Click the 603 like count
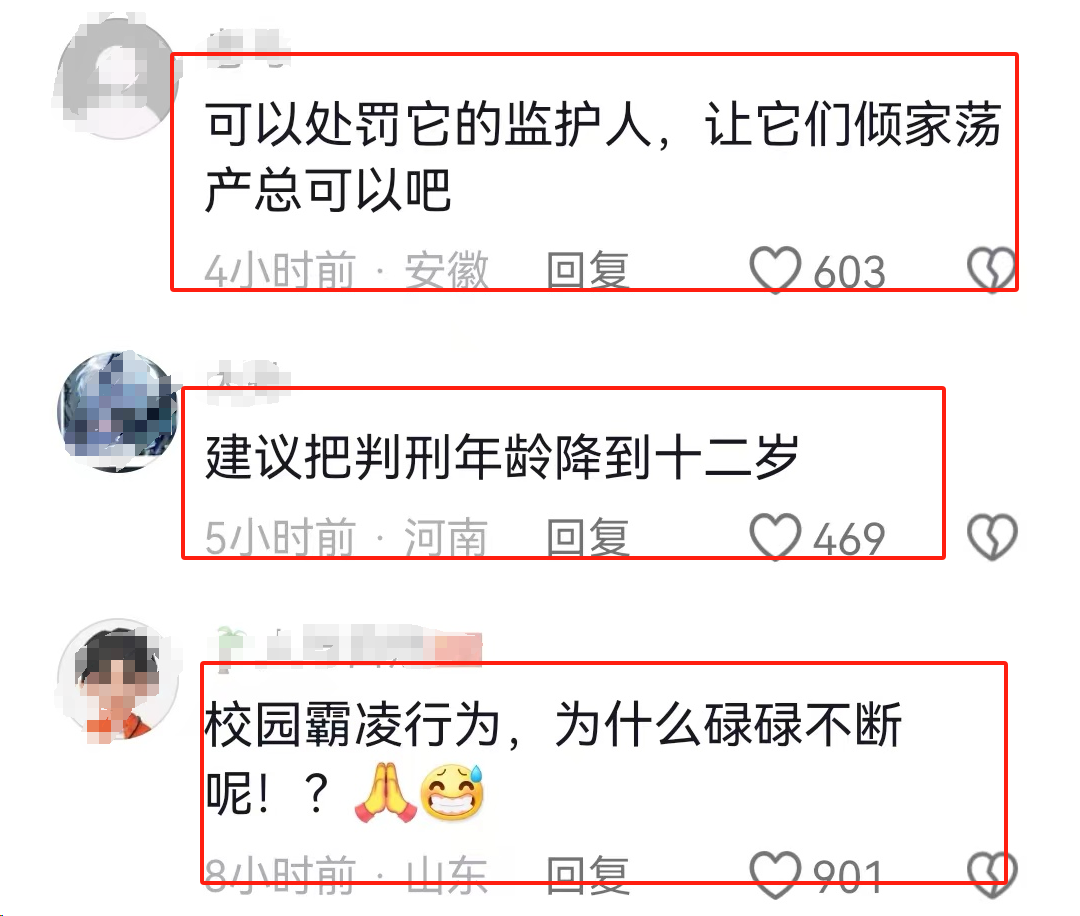 click(x=849, y=272)
